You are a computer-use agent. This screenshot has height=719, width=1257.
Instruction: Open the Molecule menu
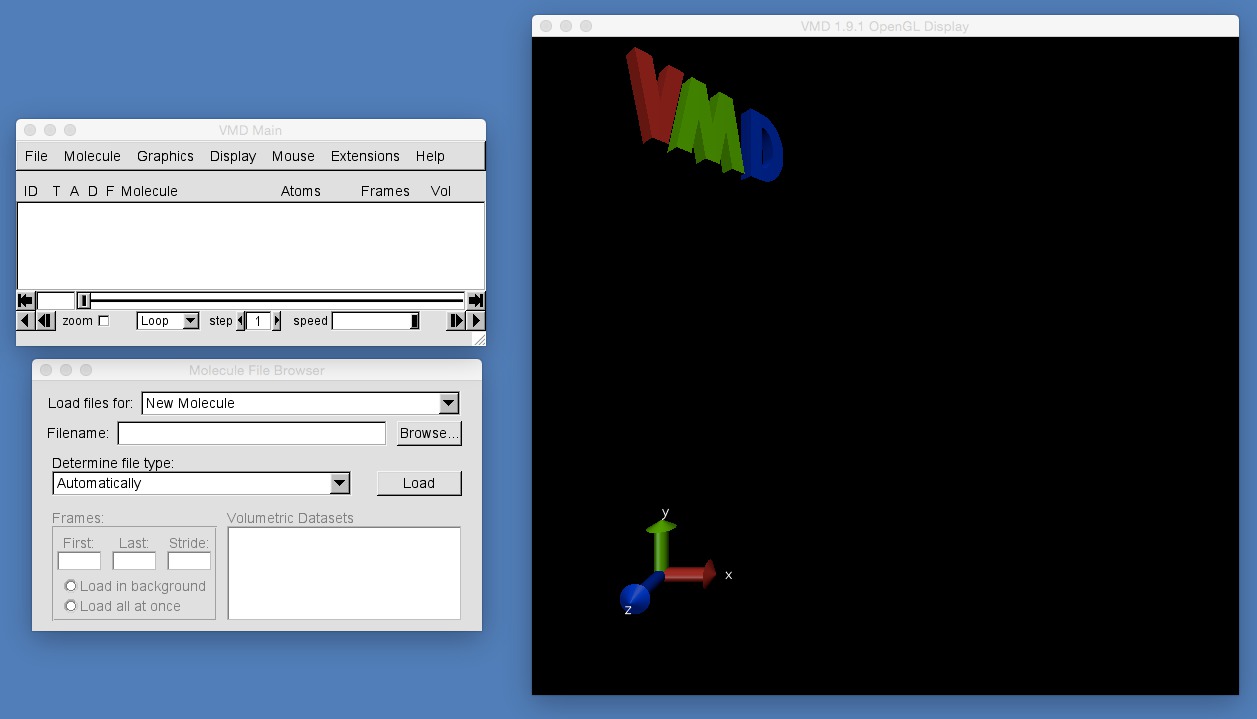tap(92, 156)
